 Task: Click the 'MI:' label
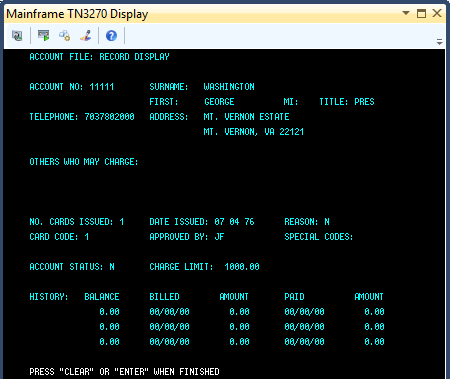[291, 102]
